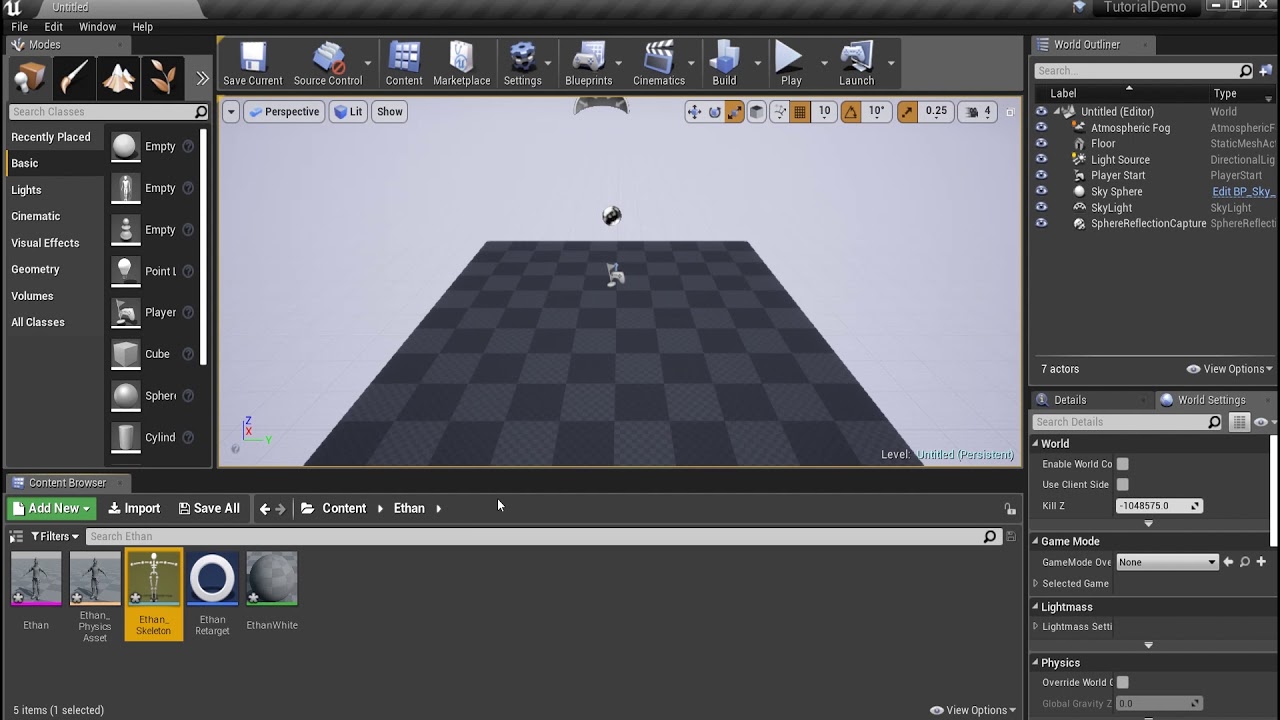Open the Marketplace toolbar button
Viewport: 1280px width, 720px height.
[x=462, y=64]
